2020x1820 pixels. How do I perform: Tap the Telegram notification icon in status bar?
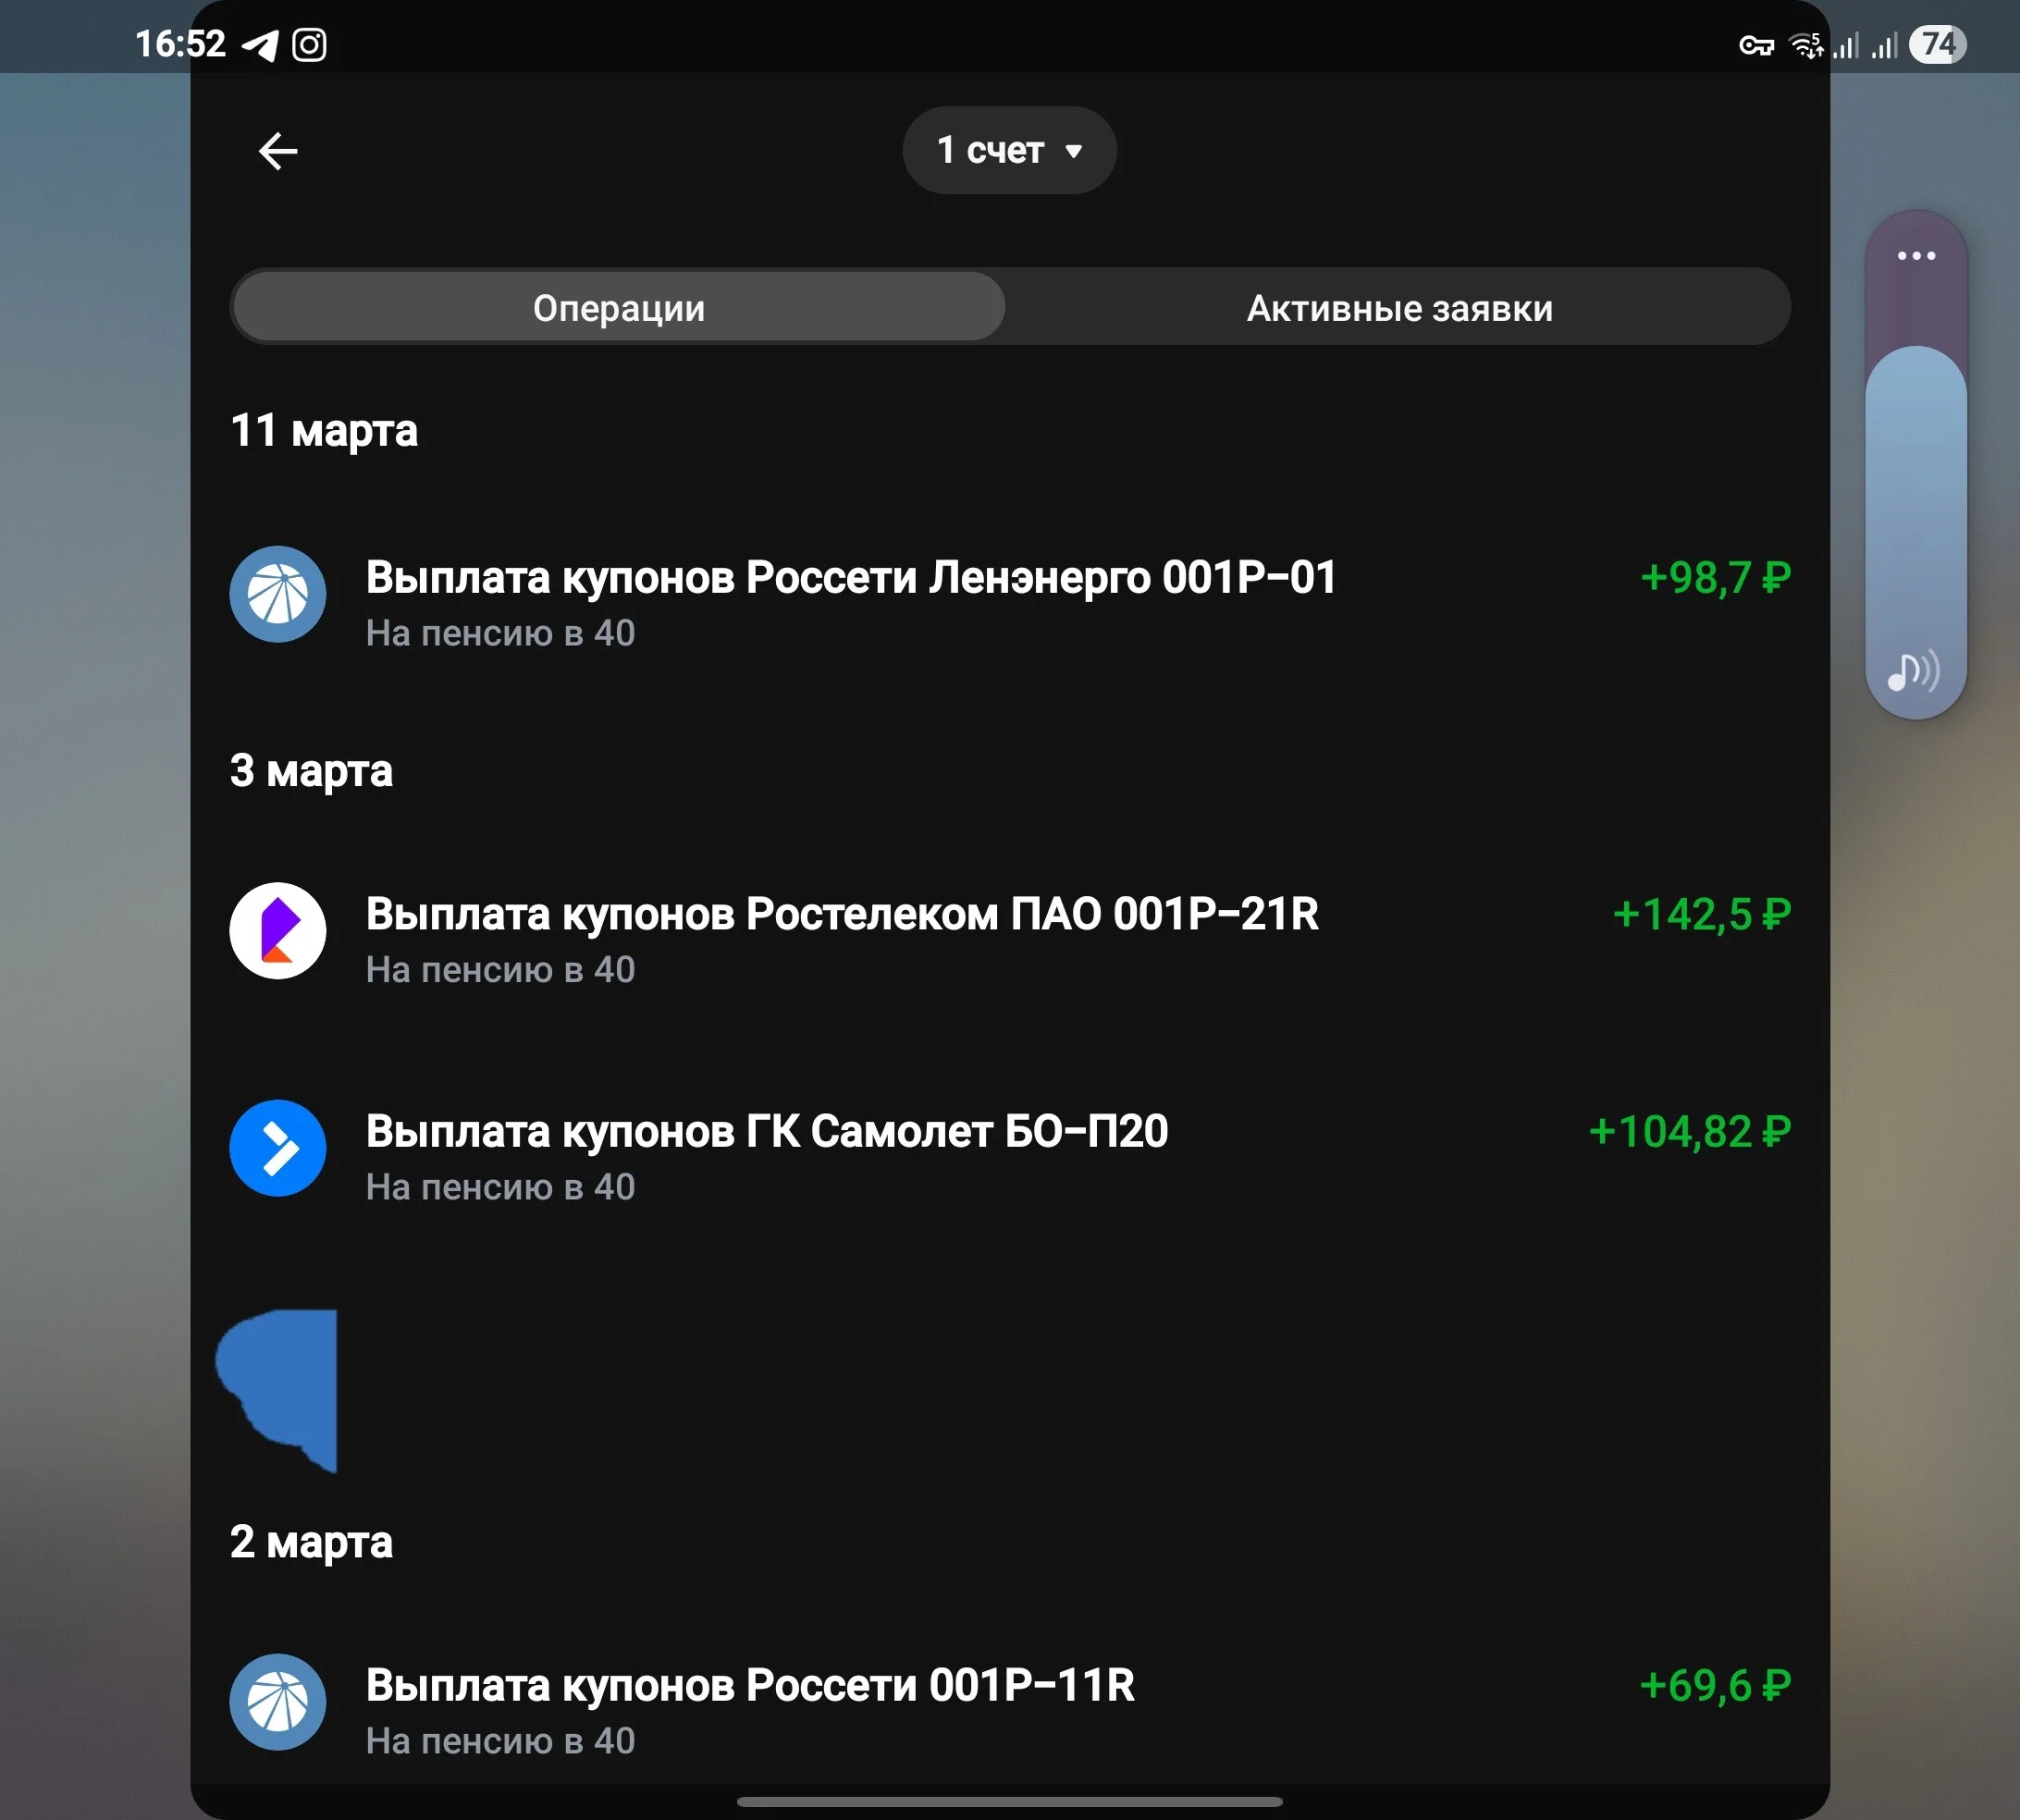tap(260, 44)
